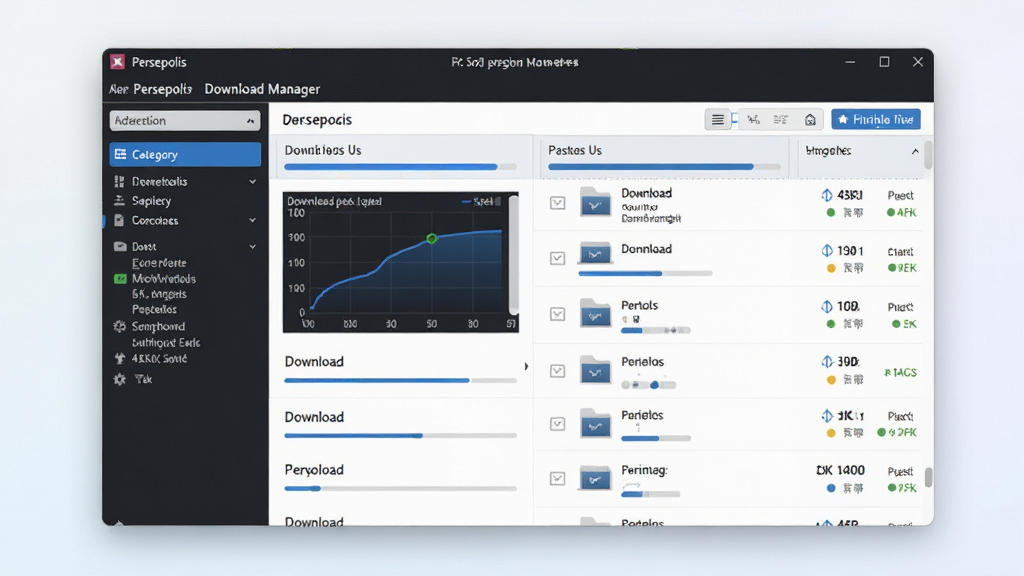Image resolution: width=1024 pixels, height=576 pixels.
Task: Select Popetiles in the sidebar
Action: point(154,310)
